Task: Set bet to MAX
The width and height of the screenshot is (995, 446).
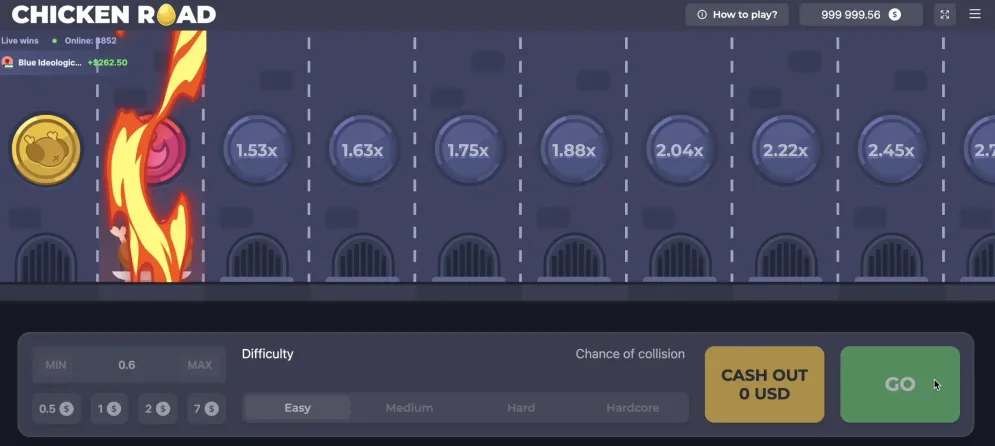Action: click(200, 365)
